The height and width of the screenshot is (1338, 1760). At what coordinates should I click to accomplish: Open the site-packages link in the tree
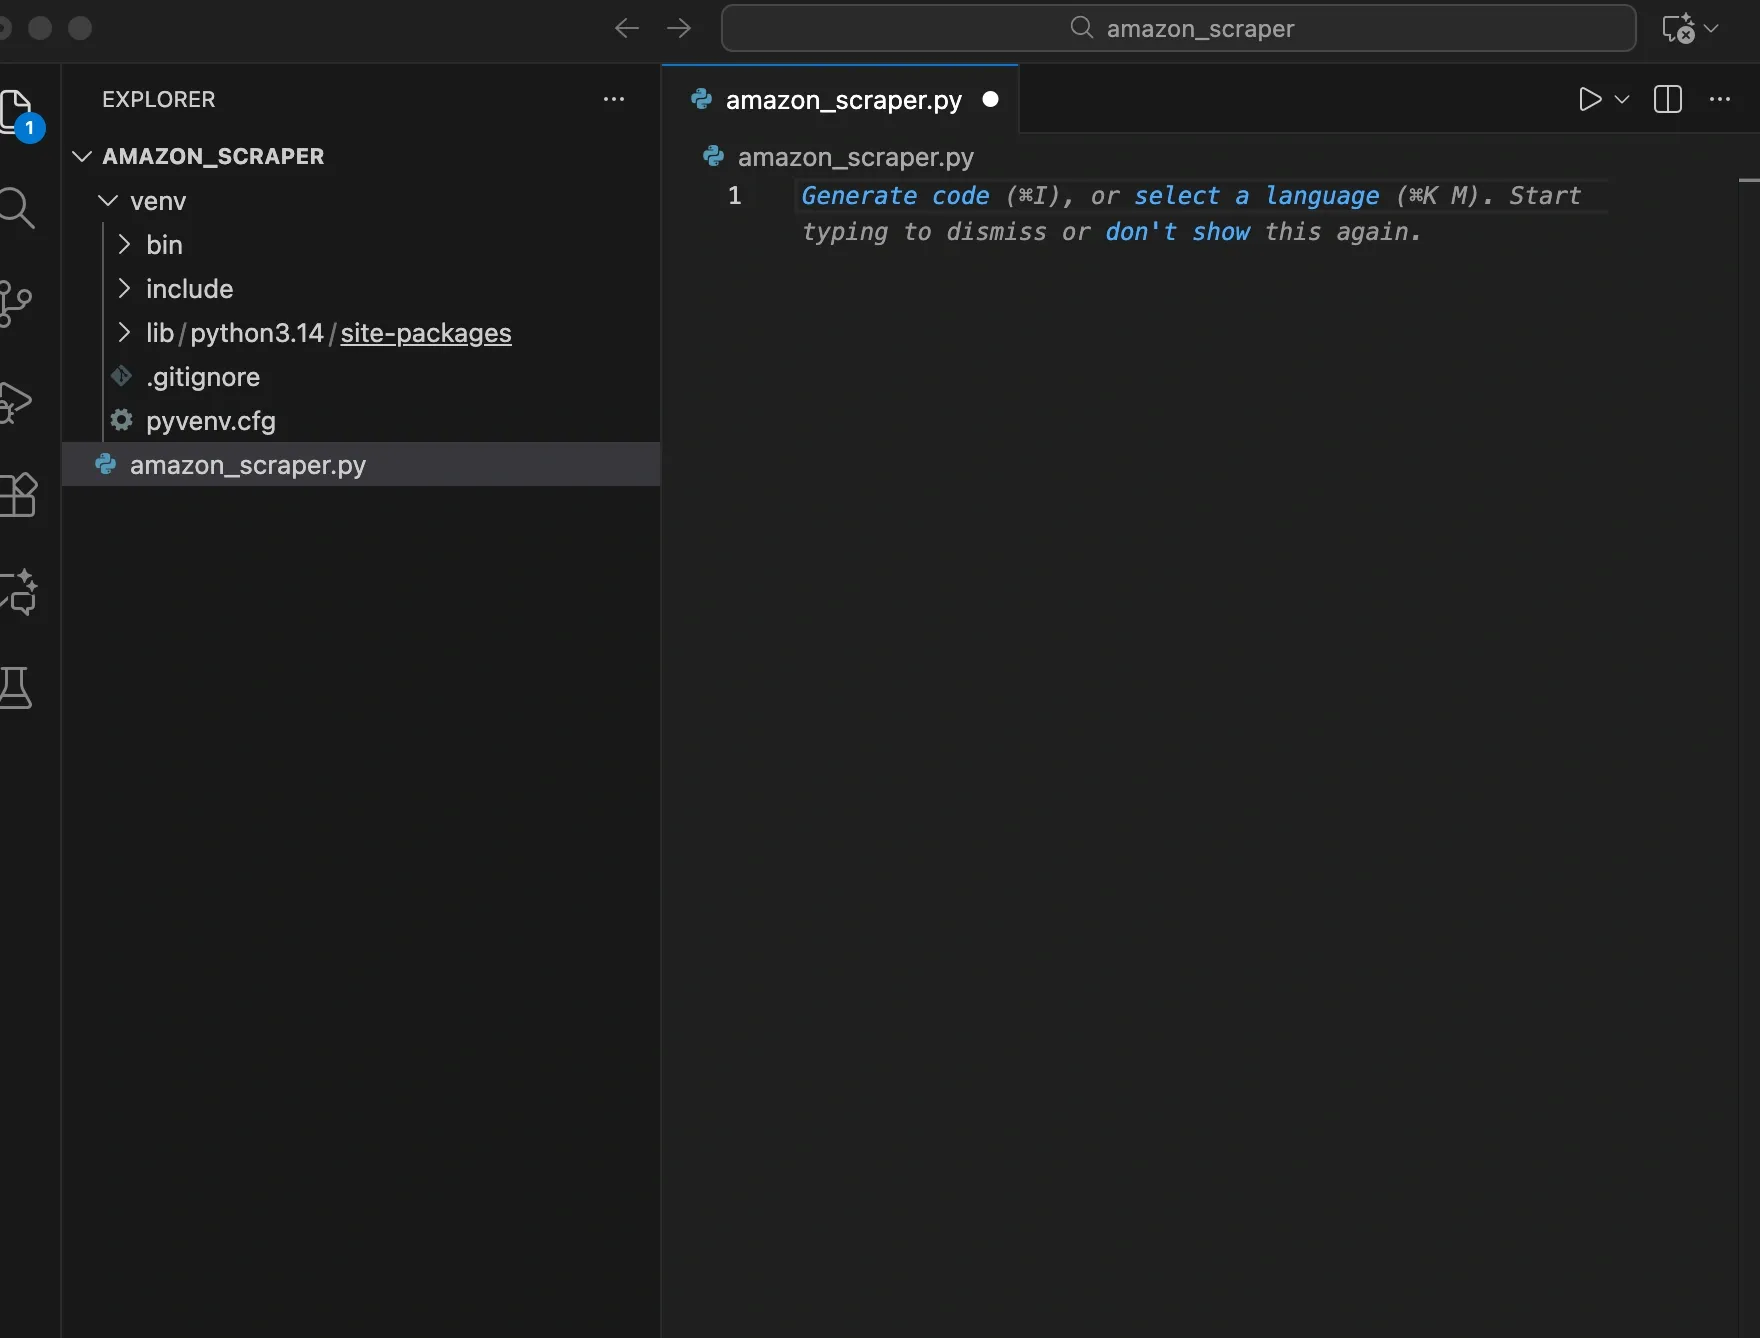point(424,333)
